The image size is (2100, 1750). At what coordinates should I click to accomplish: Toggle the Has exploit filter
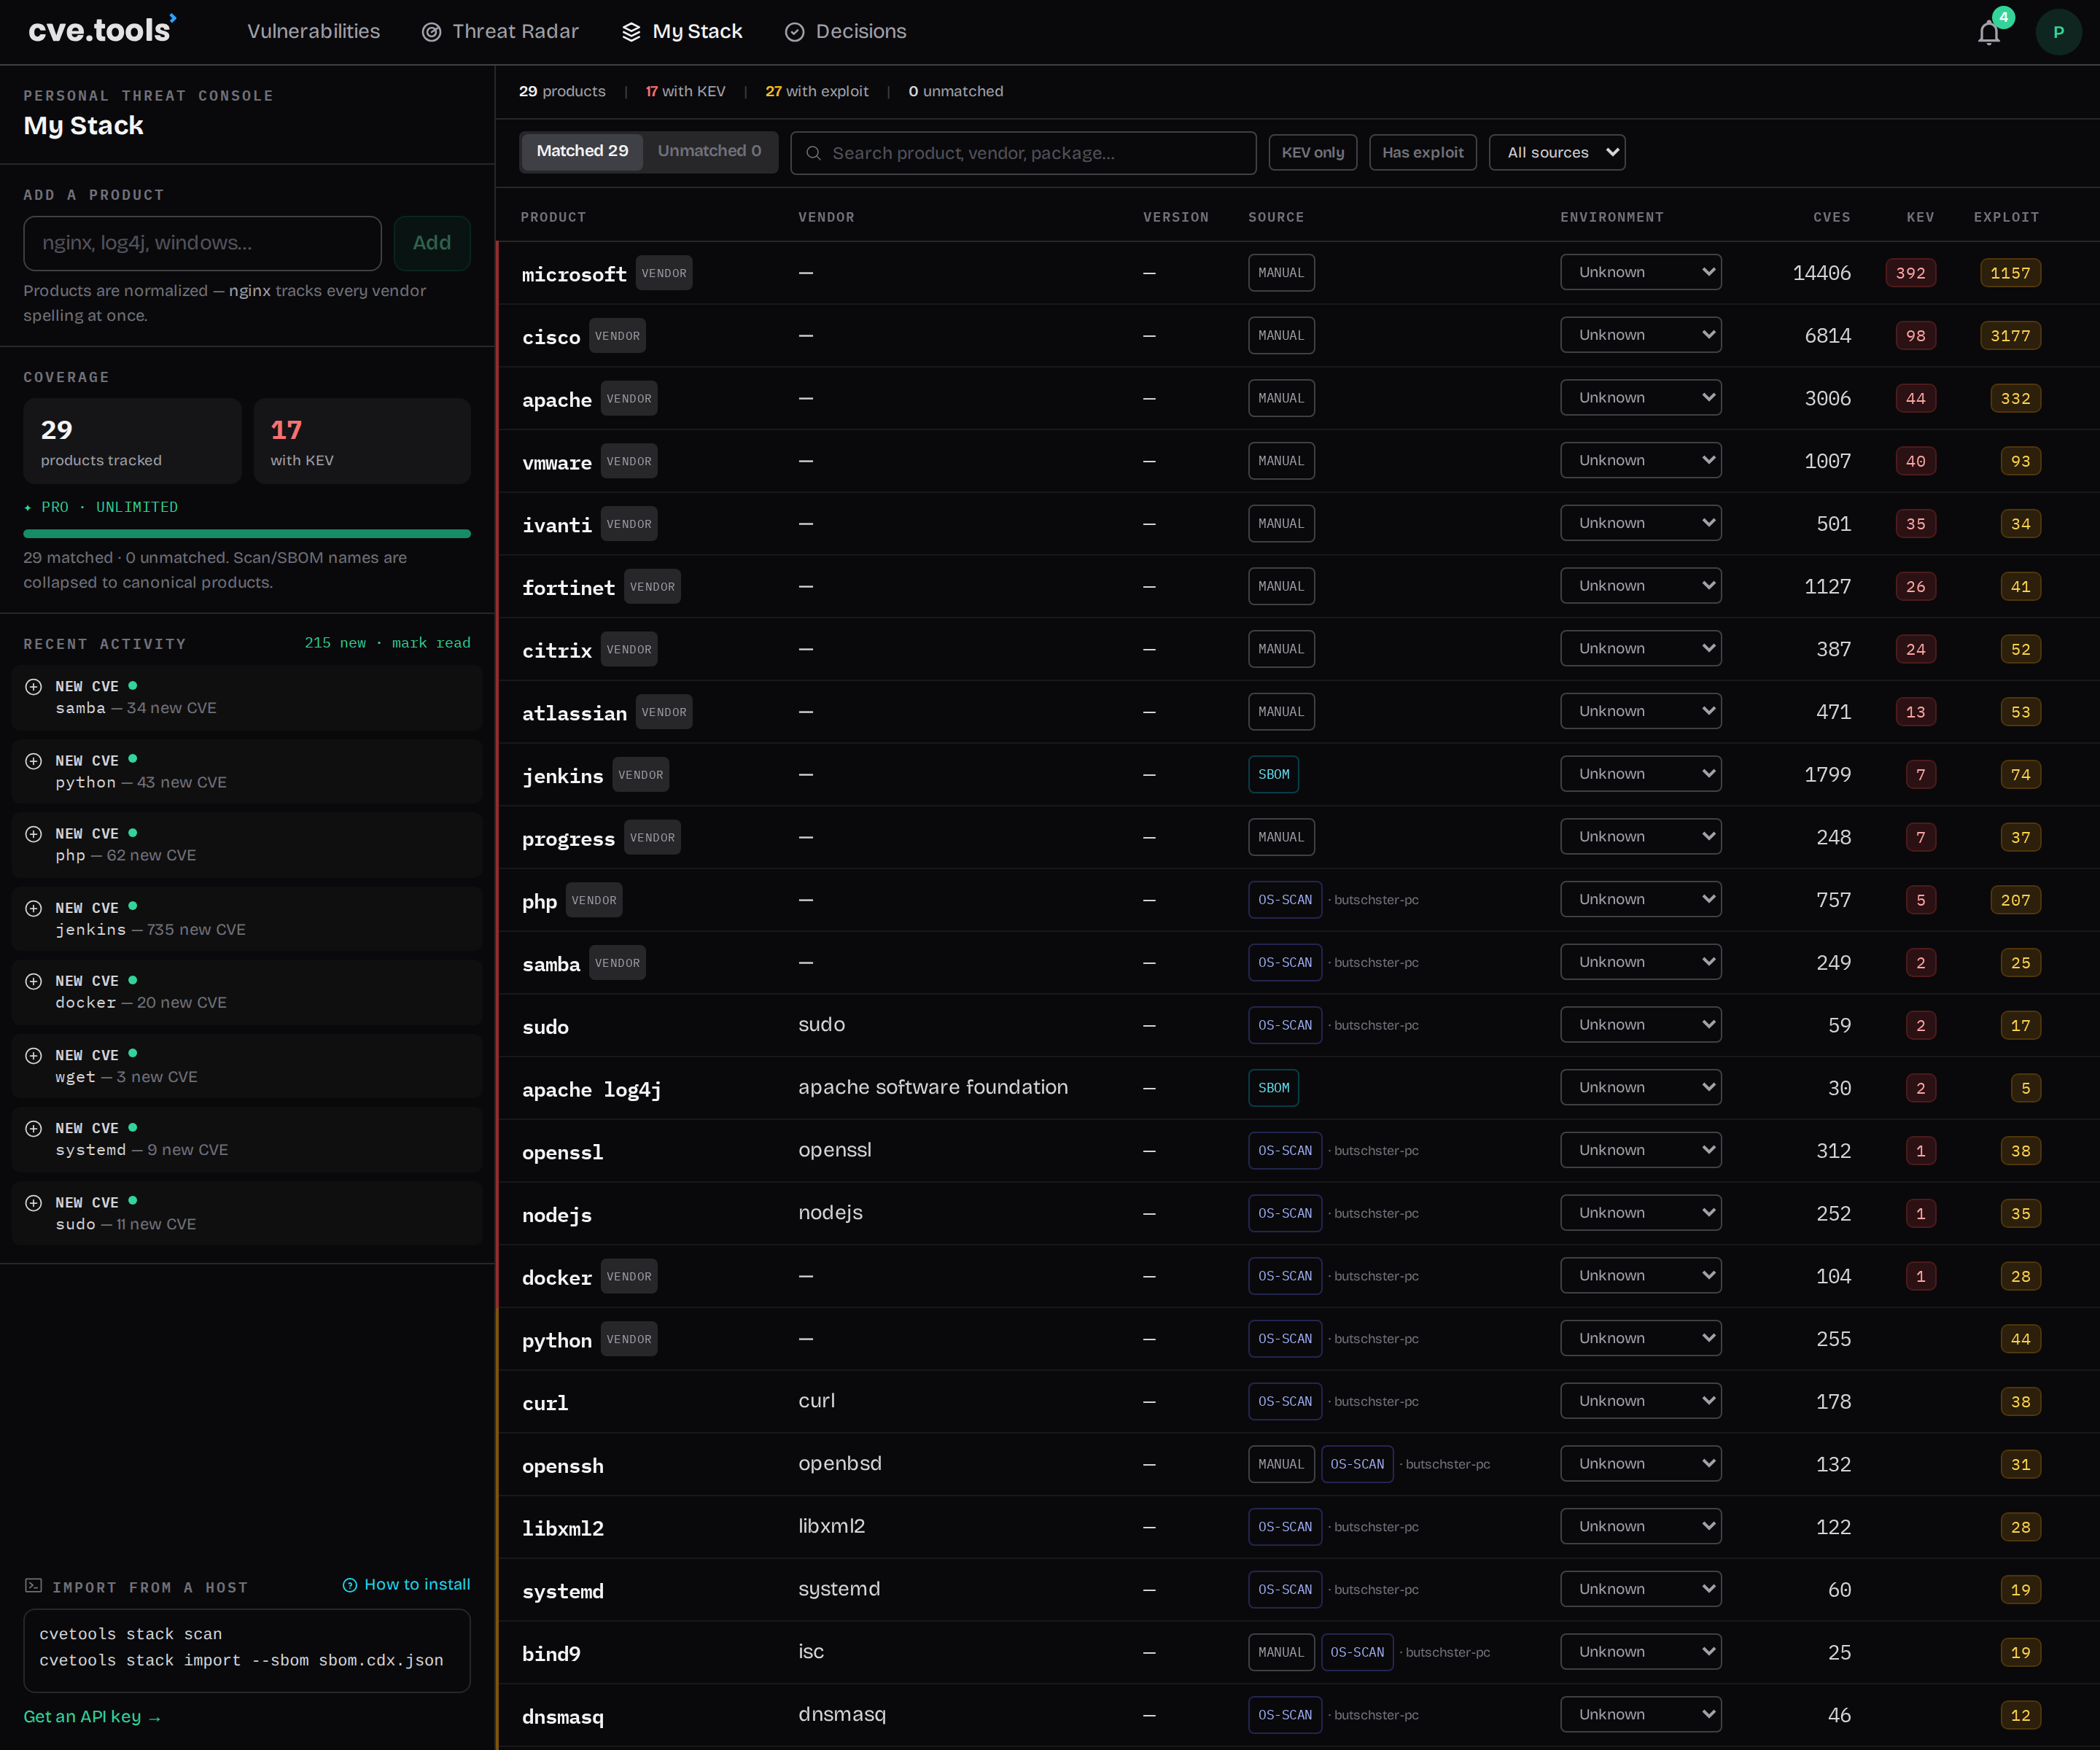pos(1422,153)
